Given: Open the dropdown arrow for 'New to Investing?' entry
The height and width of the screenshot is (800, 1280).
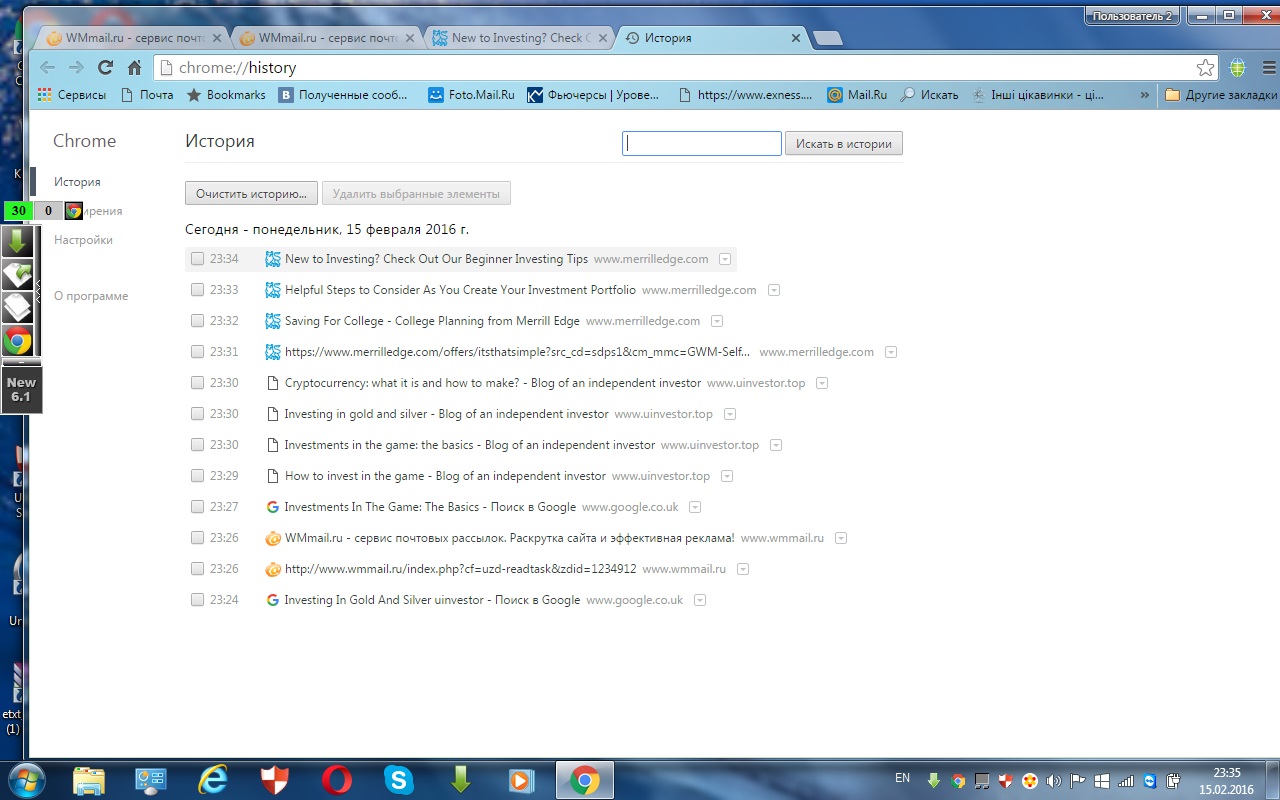Looking at the screenshot, I should 725,259.
